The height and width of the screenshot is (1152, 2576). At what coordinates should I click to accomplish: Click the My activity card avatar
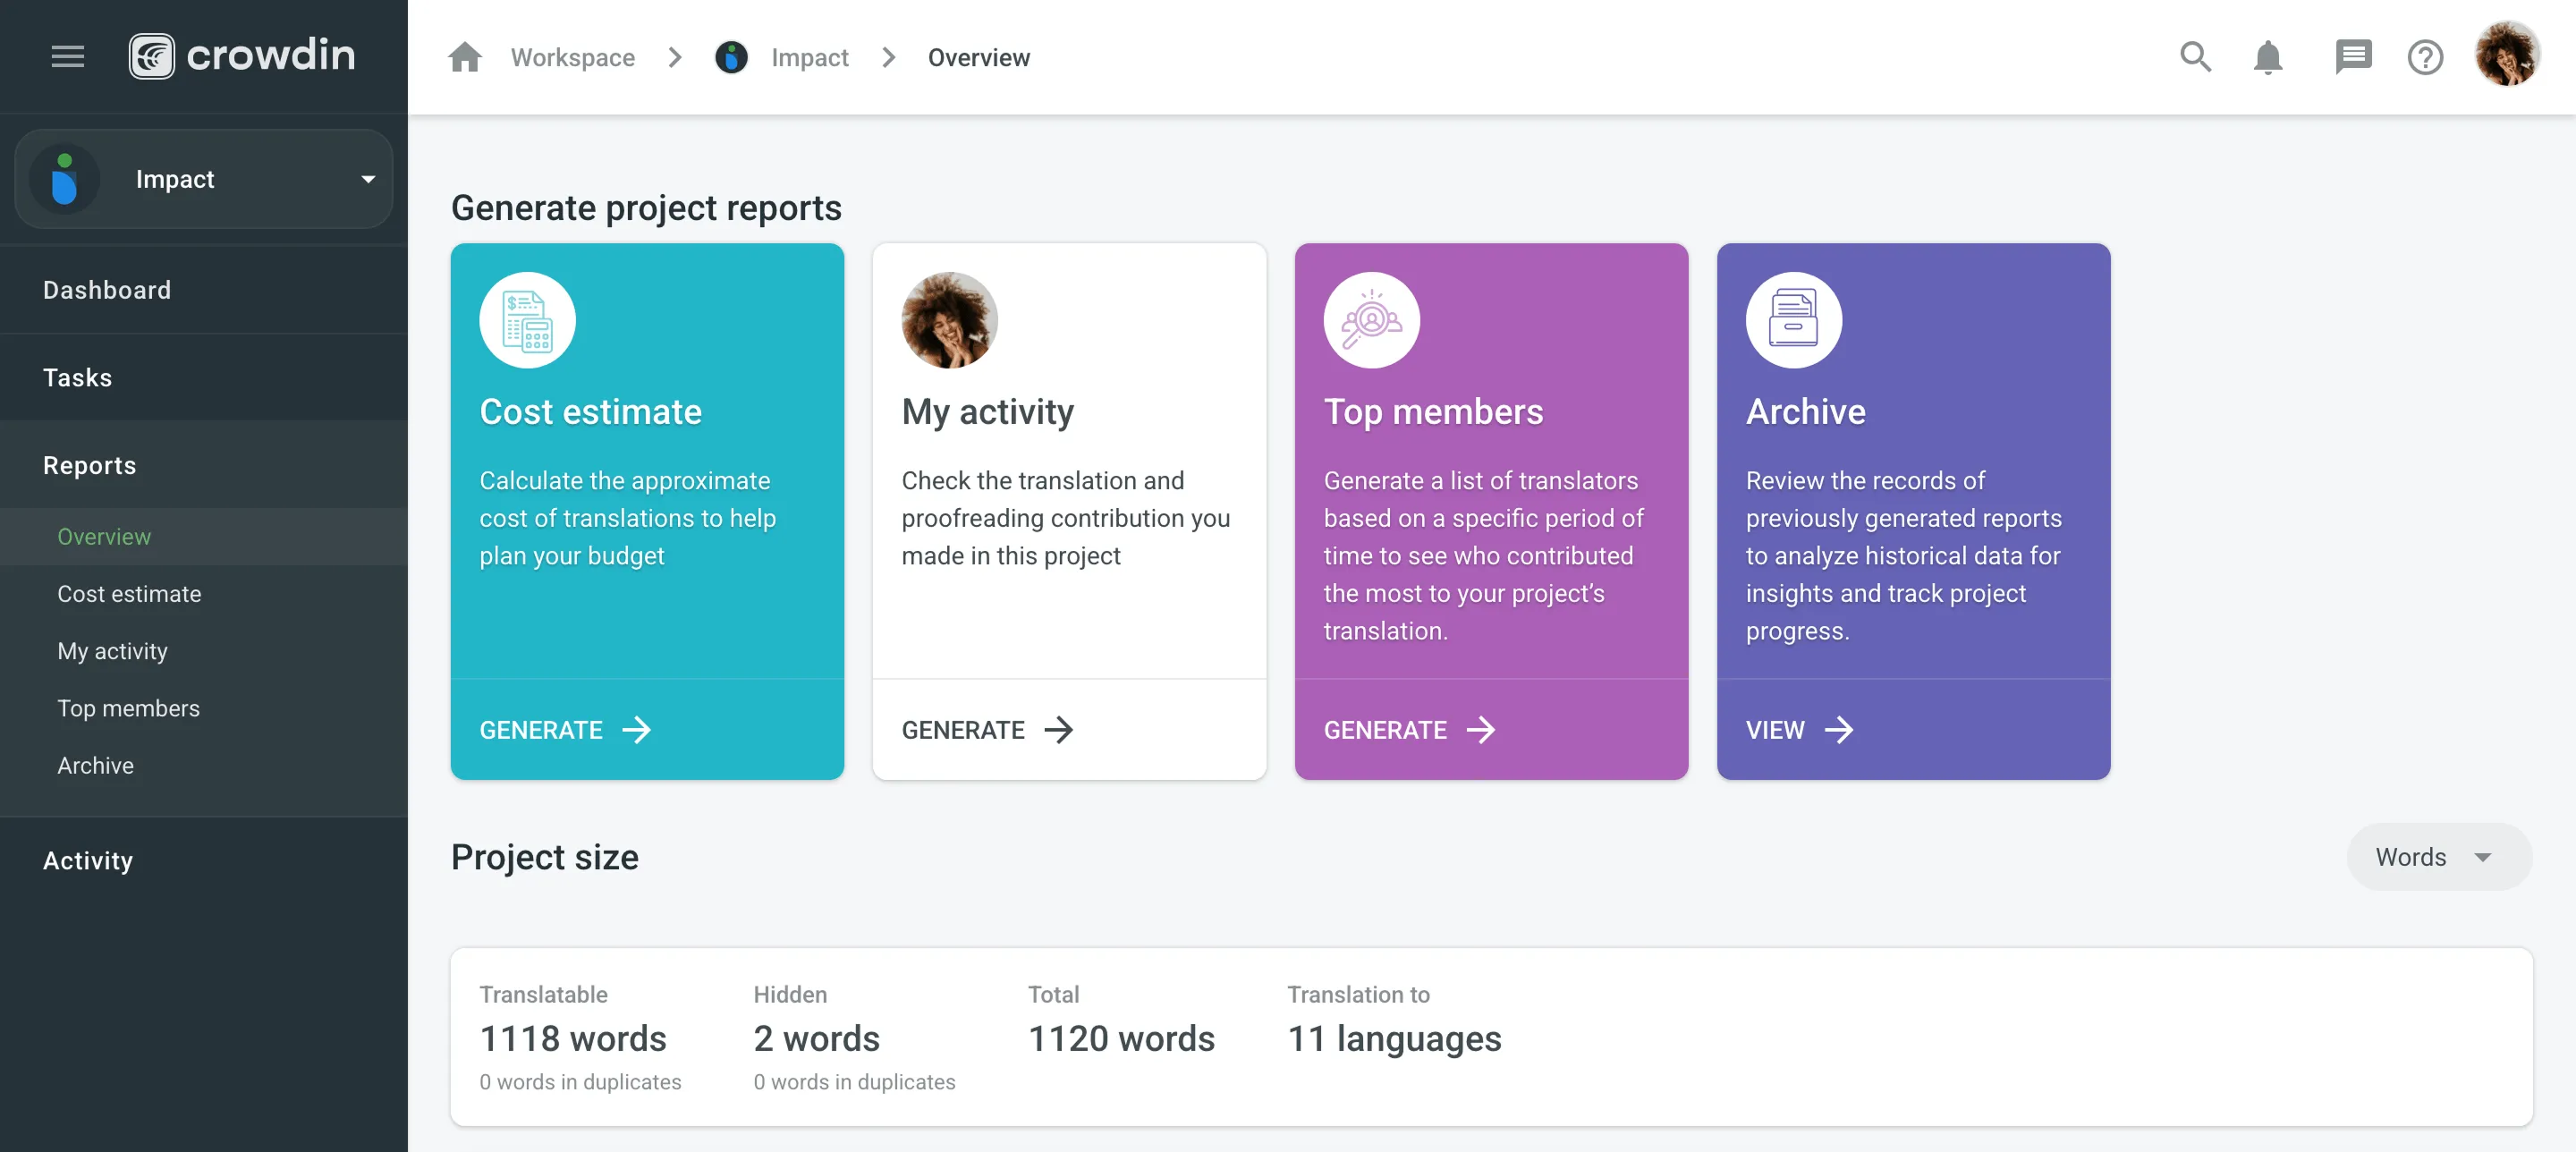coord(949,320)
